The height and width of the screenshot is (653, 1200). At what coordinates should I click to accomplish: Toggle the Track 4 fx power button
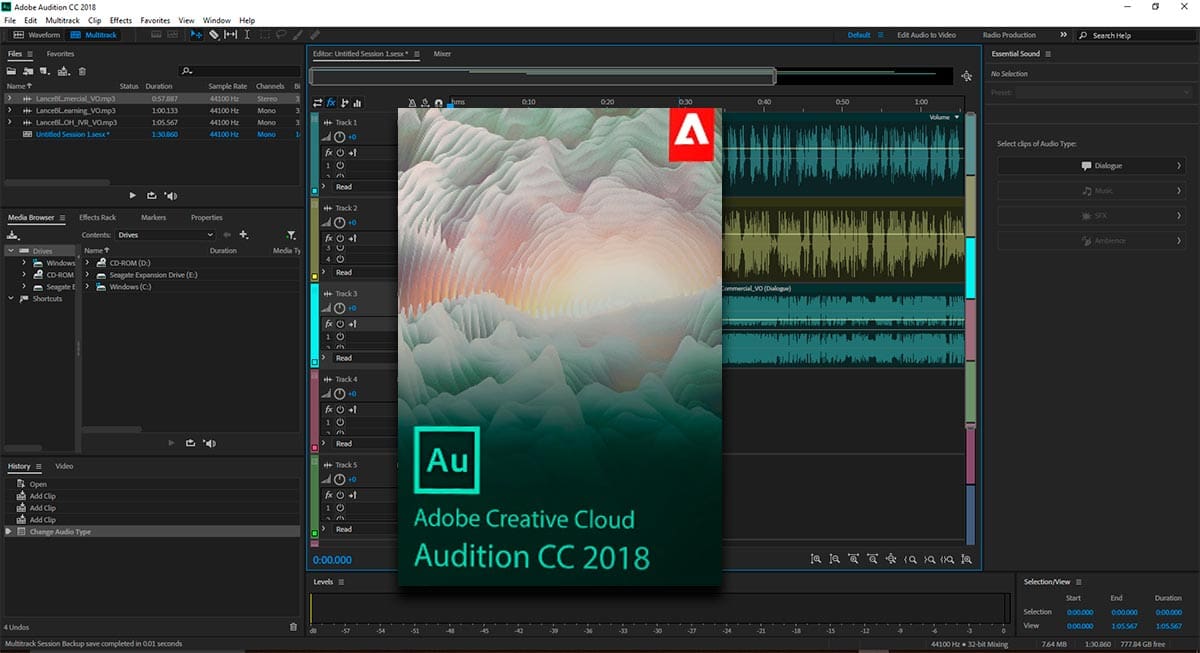[x=340, y=410]
